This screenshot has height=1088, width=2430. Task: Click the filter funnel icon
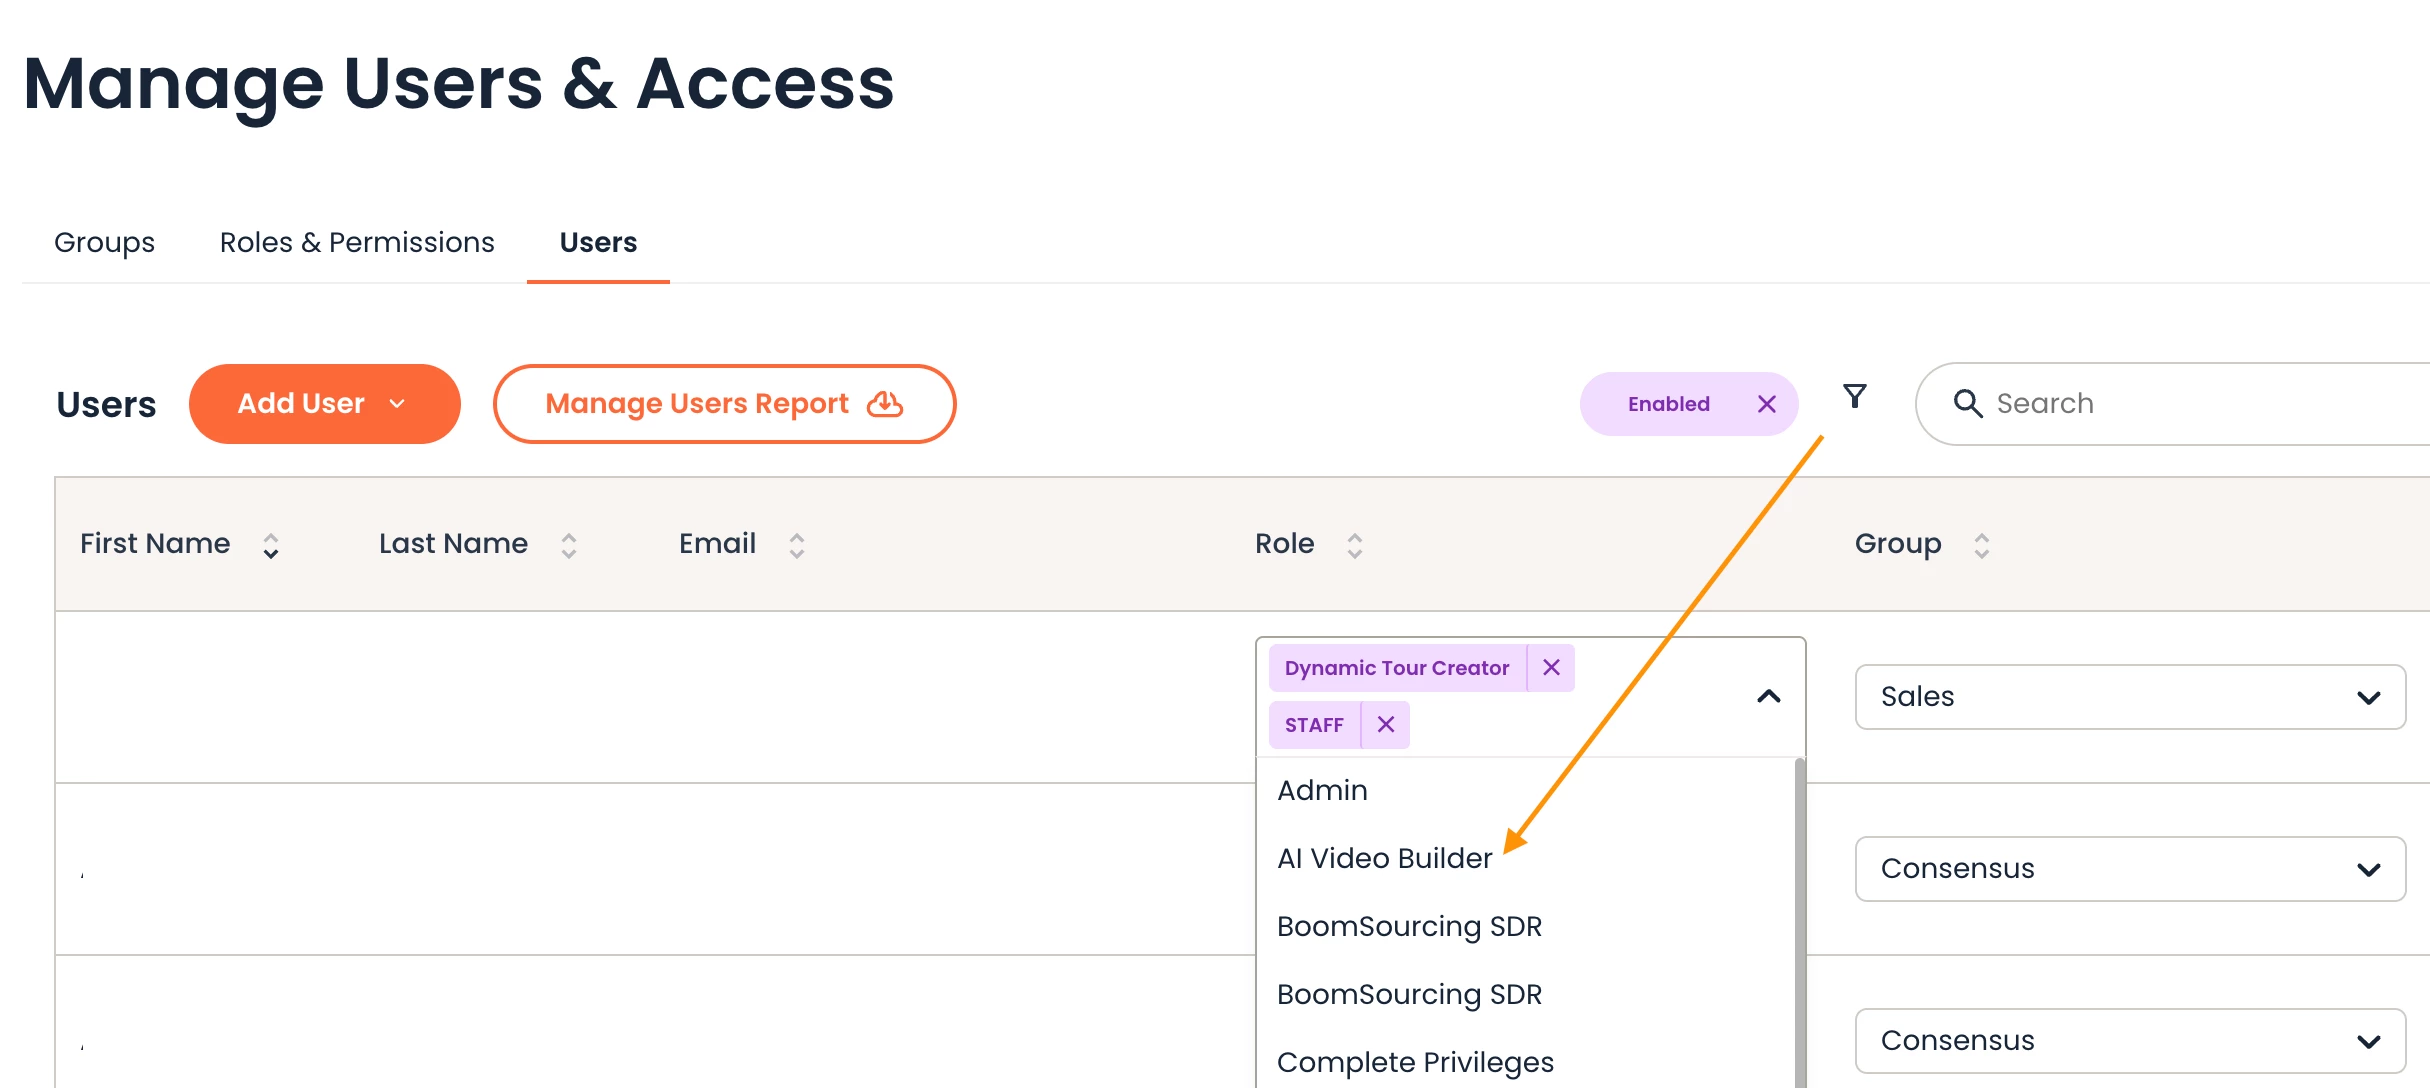click(1855, 397)
